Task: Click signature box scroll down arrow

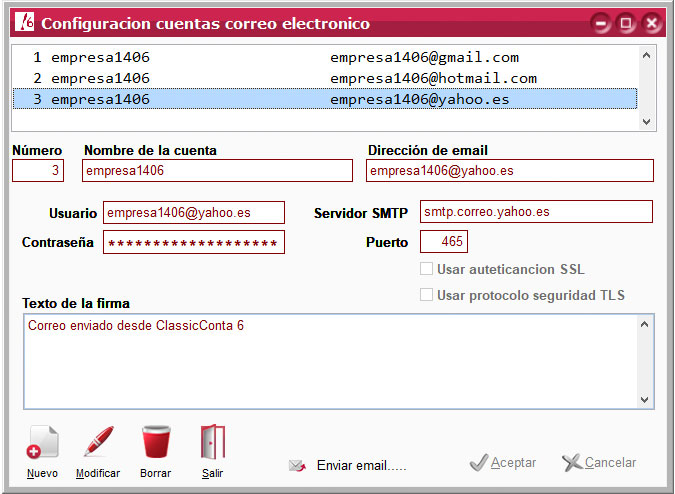Action: coord(644,400)
